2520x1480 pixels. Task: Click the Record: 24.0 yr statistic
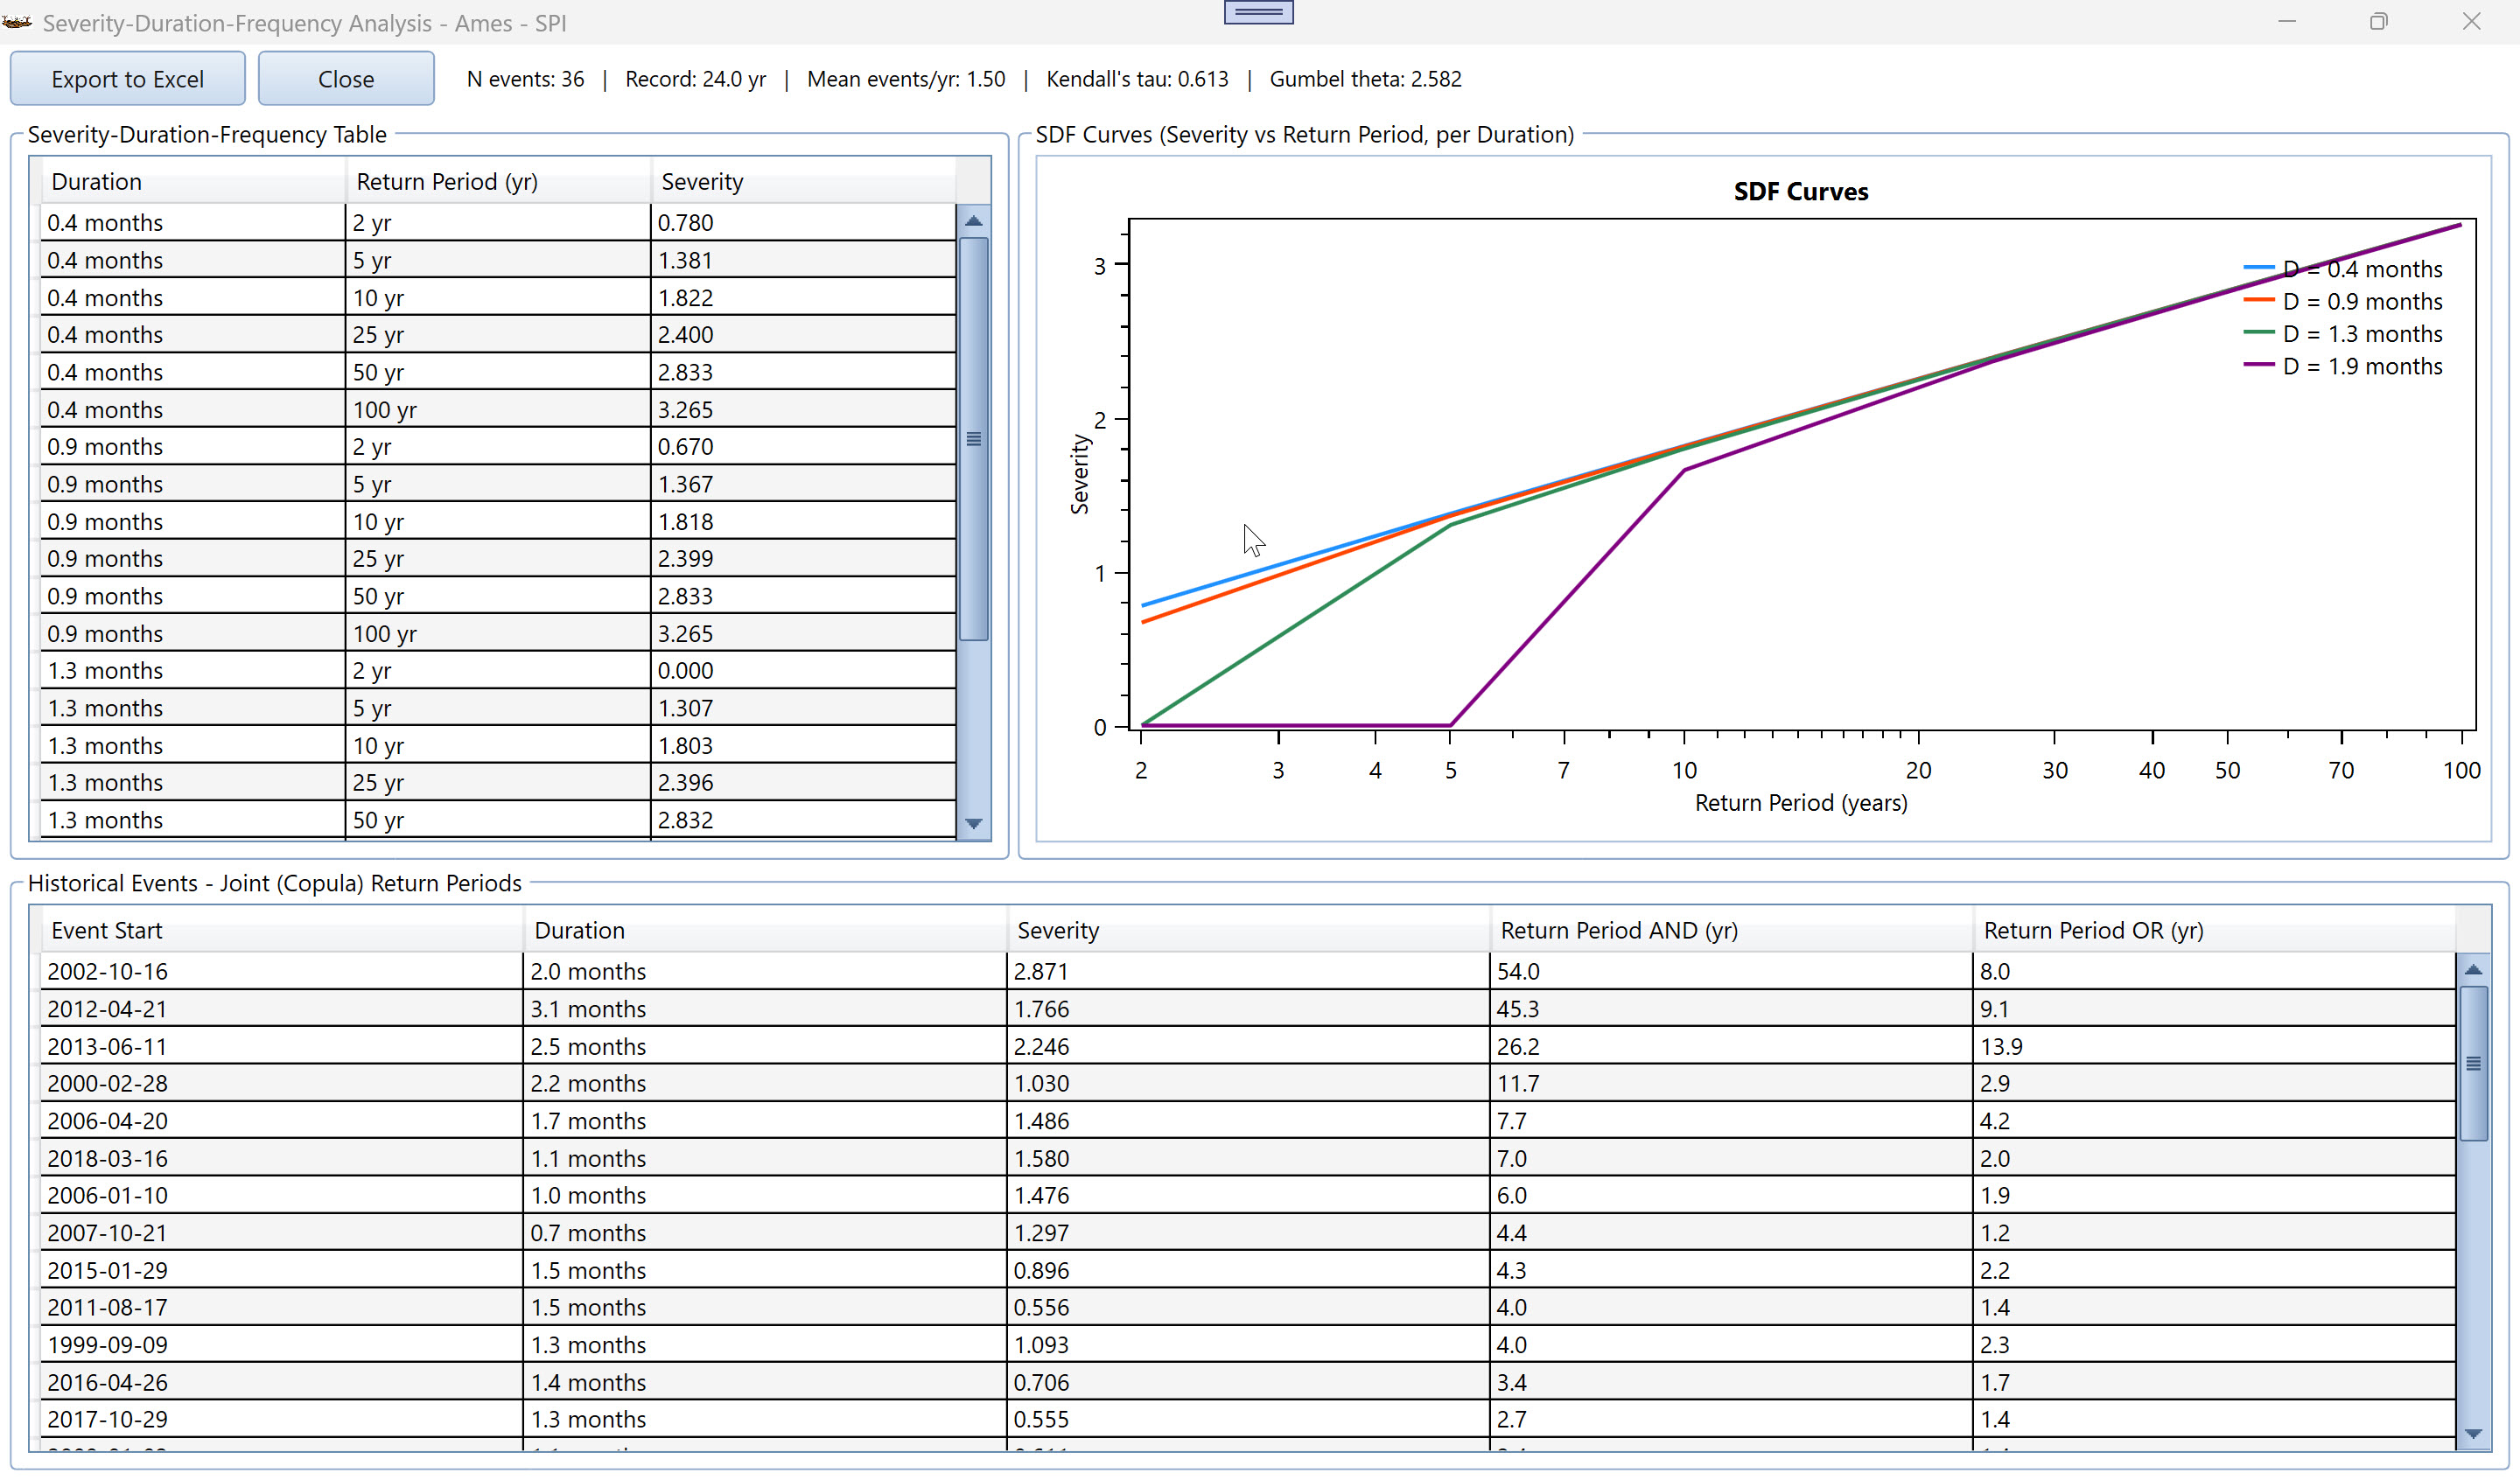click(695, 79)
